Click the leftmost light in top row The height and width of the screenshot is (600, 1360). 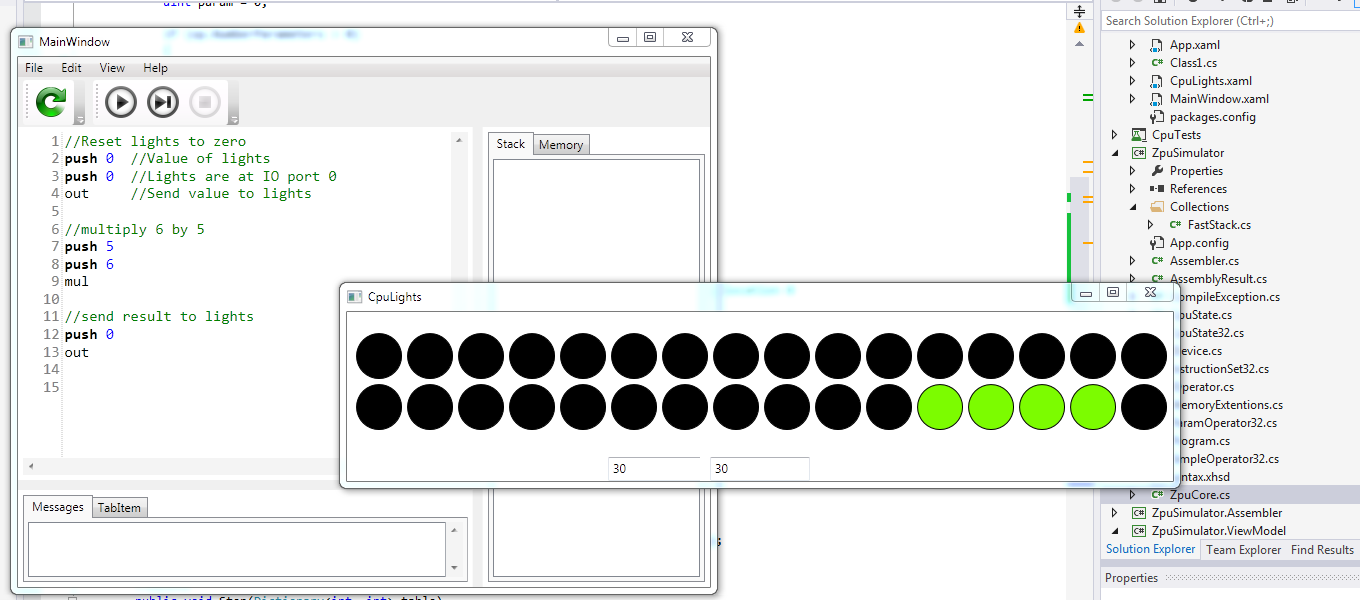pyautogui.click(x=379, y=356)
